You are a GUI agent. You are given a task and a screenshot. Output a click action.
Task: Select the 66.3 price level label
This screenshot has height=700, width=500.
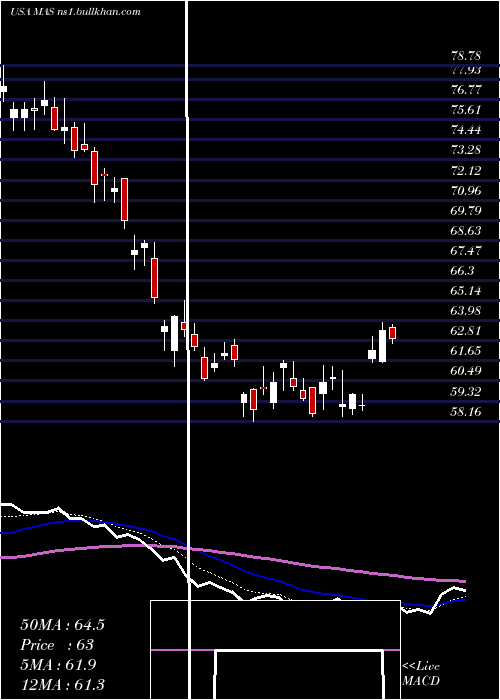463,271
